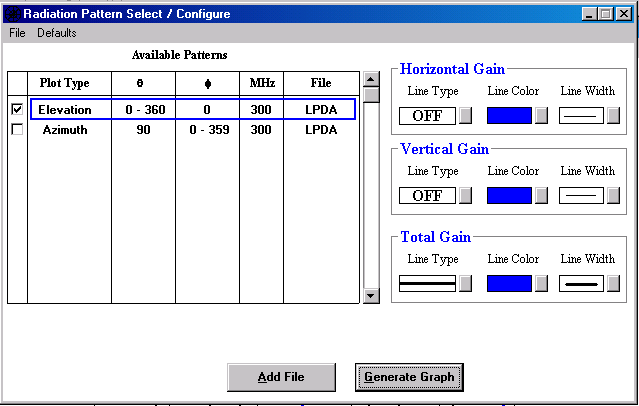Open Total Gain Line Width dropdown button
The width and height of the screenshot is (639, 406).
pyautogui.click(x=613, y=283)
